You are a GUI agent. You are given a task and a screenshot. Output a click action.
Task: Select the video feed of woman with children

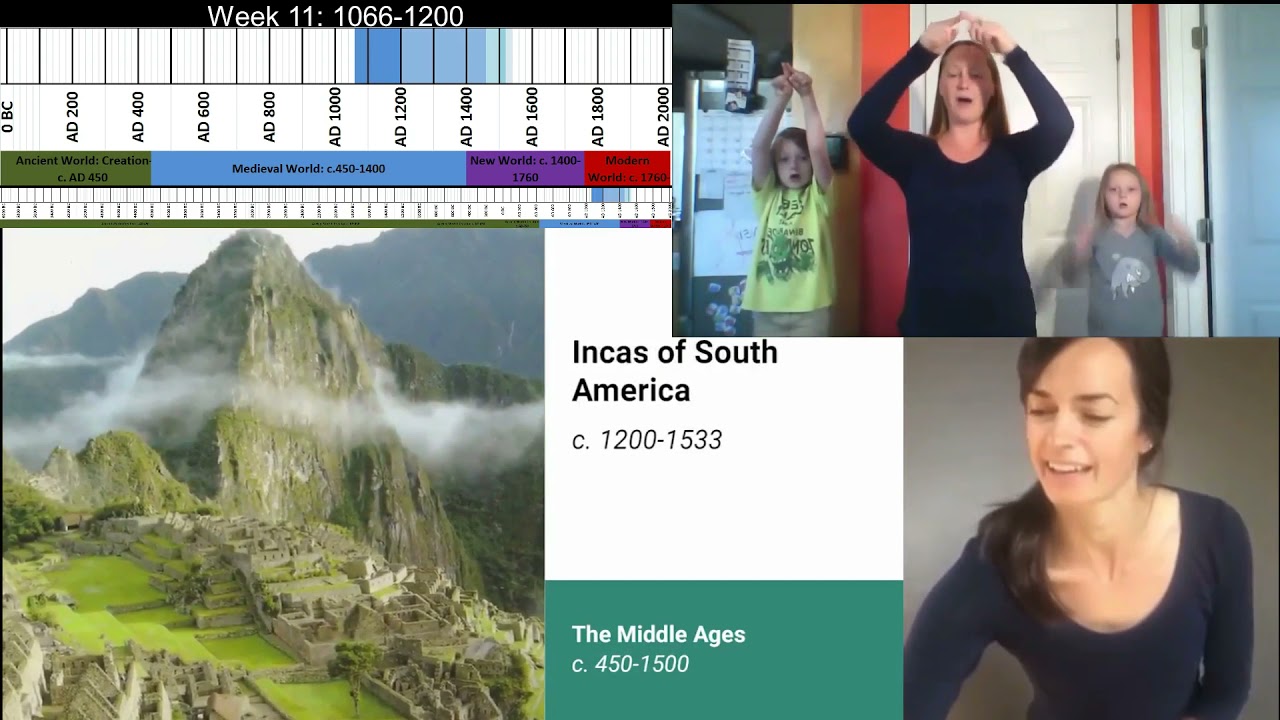976,170
